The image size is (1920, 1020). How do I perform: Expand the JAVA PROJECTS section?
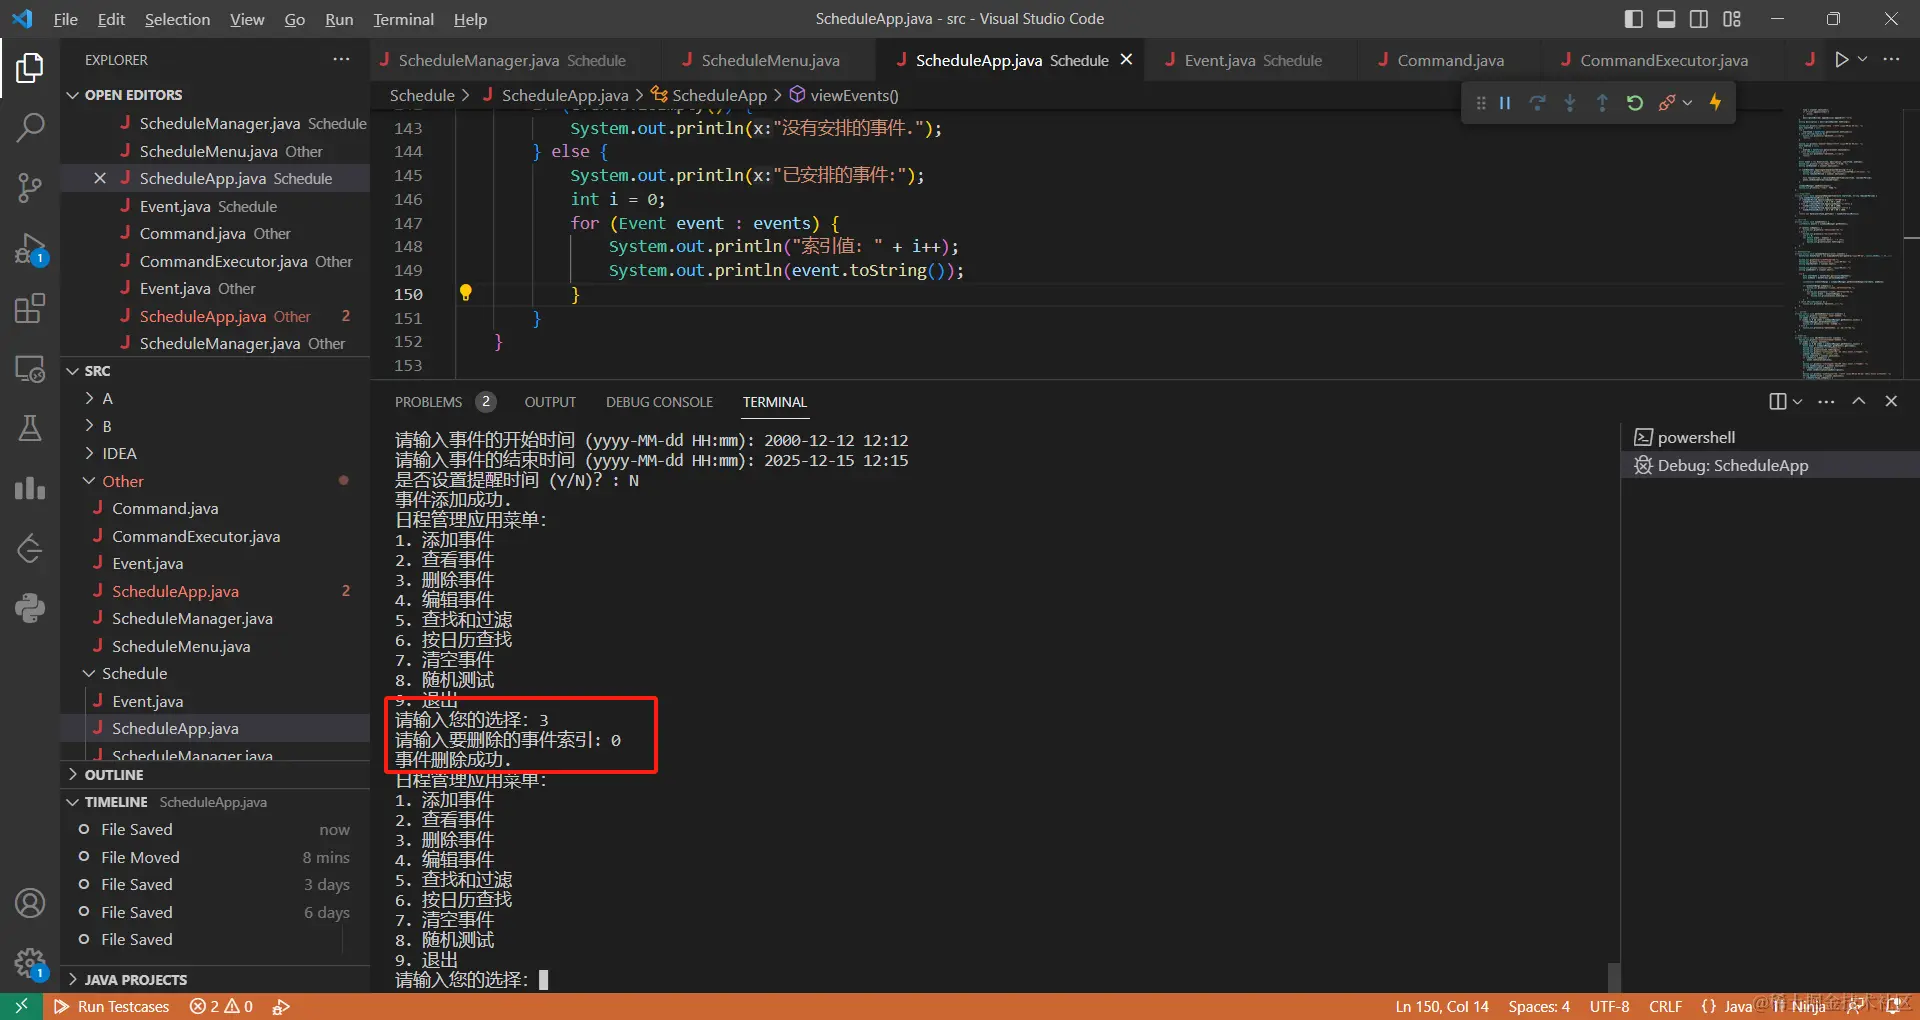(x=215, y=980)
